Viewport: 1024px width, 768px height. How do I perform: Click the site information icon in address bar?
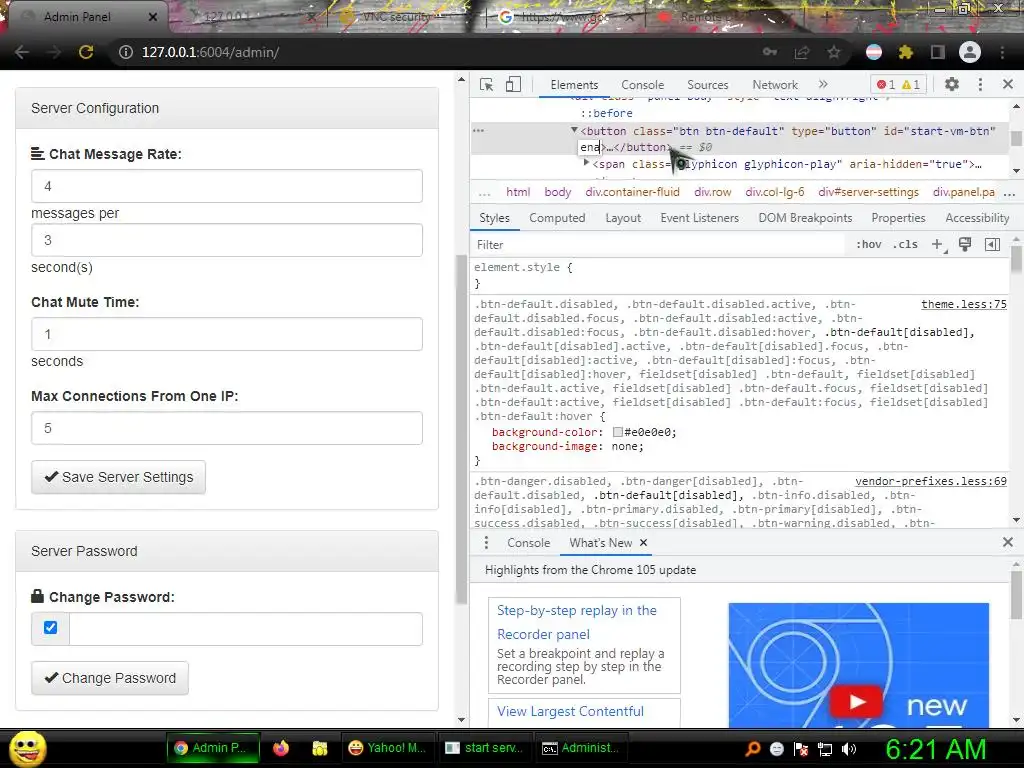tap(126, 52)
